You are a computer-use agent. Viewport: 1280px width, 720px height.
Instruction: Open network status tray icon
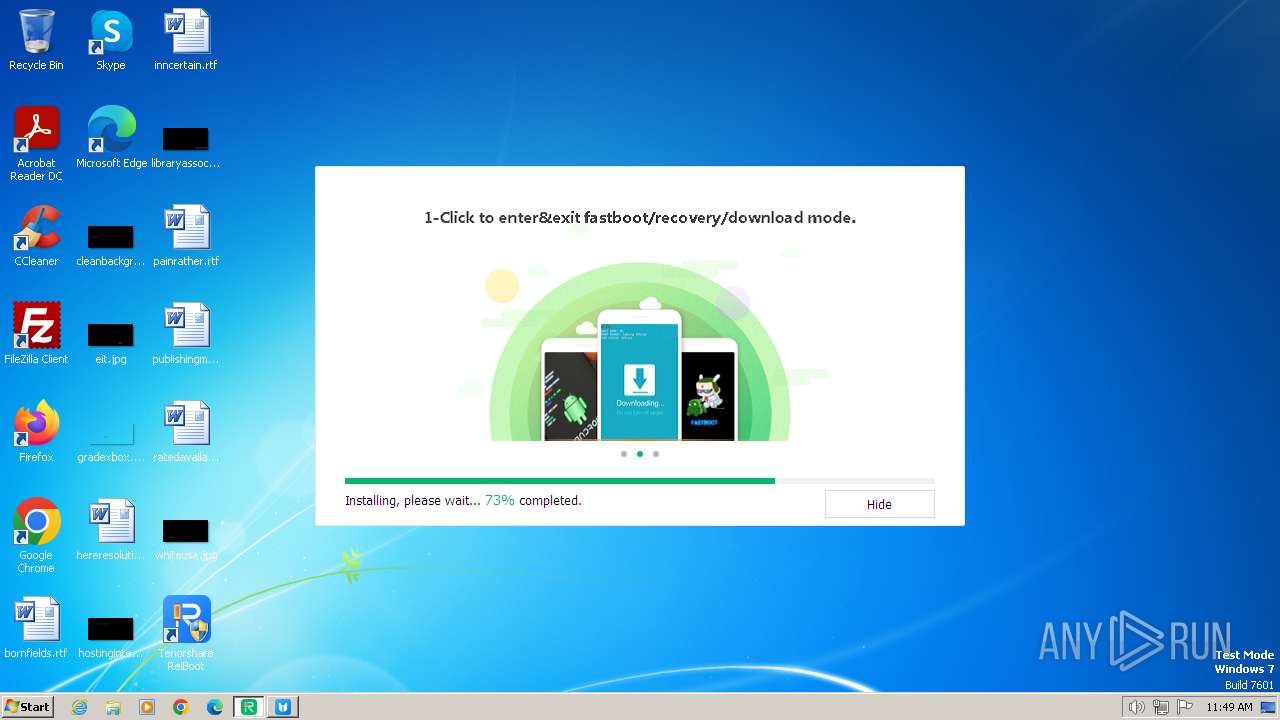coord(1161,707)
